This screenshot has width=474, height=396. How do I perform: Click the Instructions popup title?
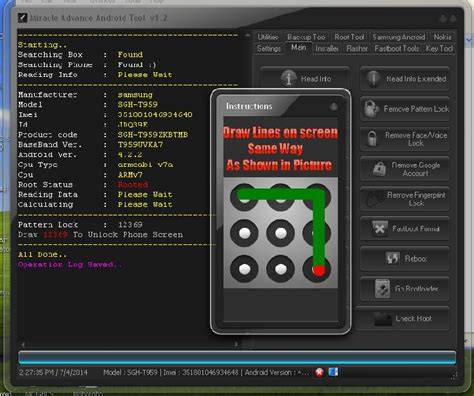point(249,106)
